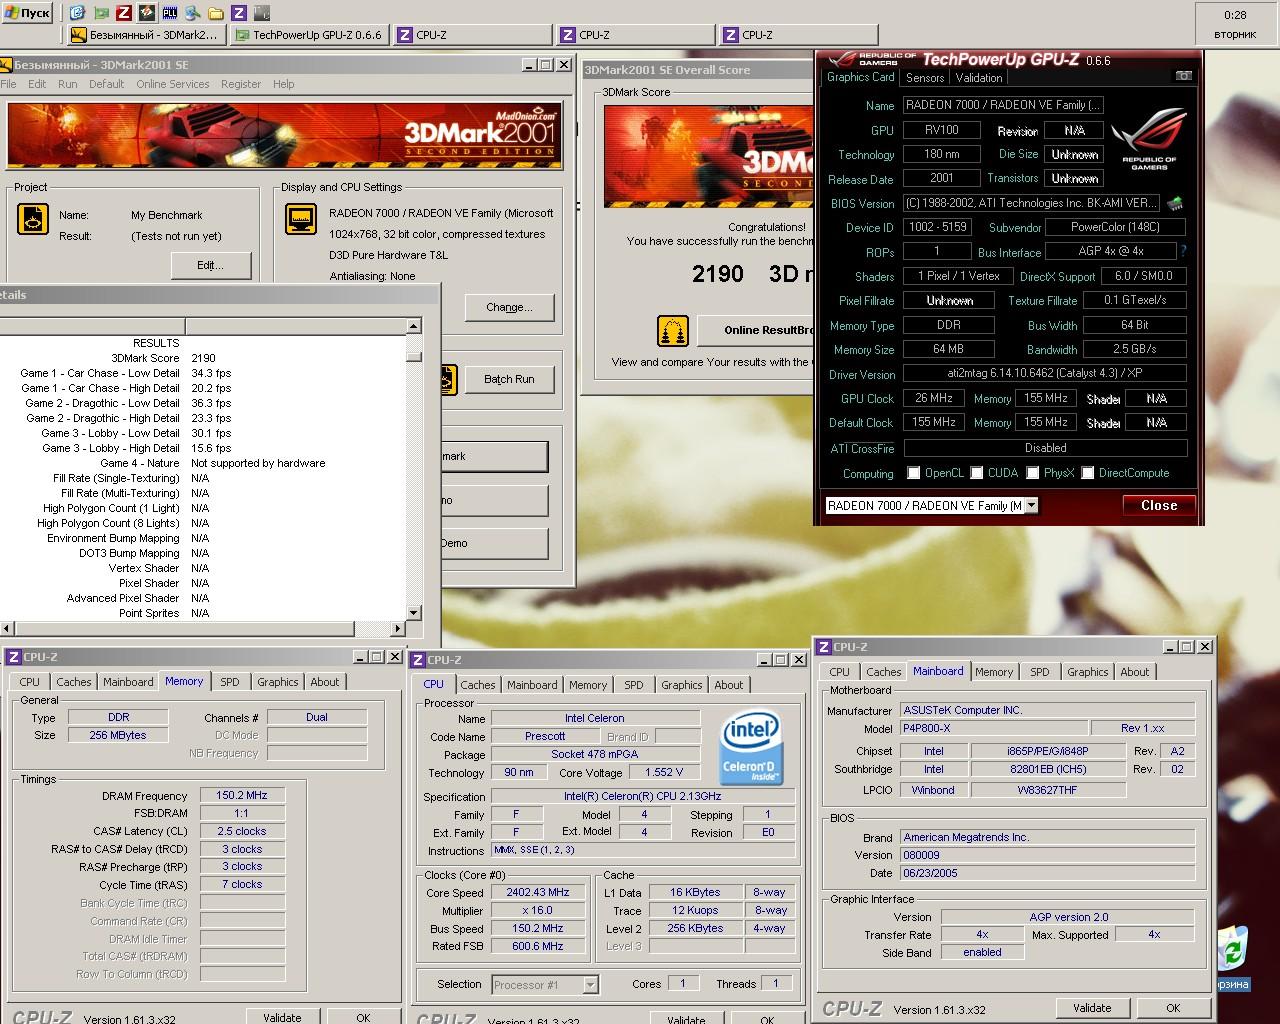Click the Edit... button in 3DMark Project
Viewport: 1280px width, 1024px height.
tap(210, 265)
